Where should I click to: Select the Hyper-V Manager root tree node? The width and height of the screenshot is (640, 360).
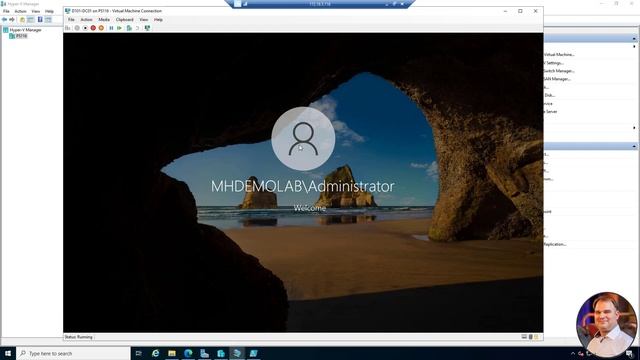[22, 30]
